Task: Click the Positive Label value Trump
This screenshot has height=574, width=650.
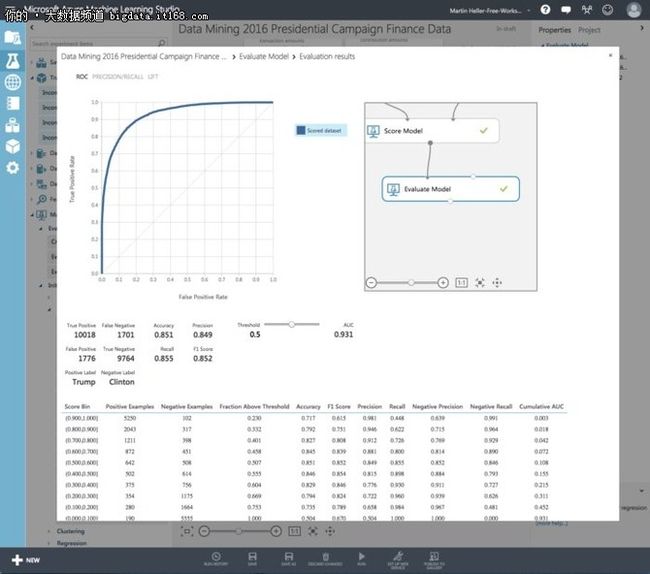Action: tap(84, 382)
